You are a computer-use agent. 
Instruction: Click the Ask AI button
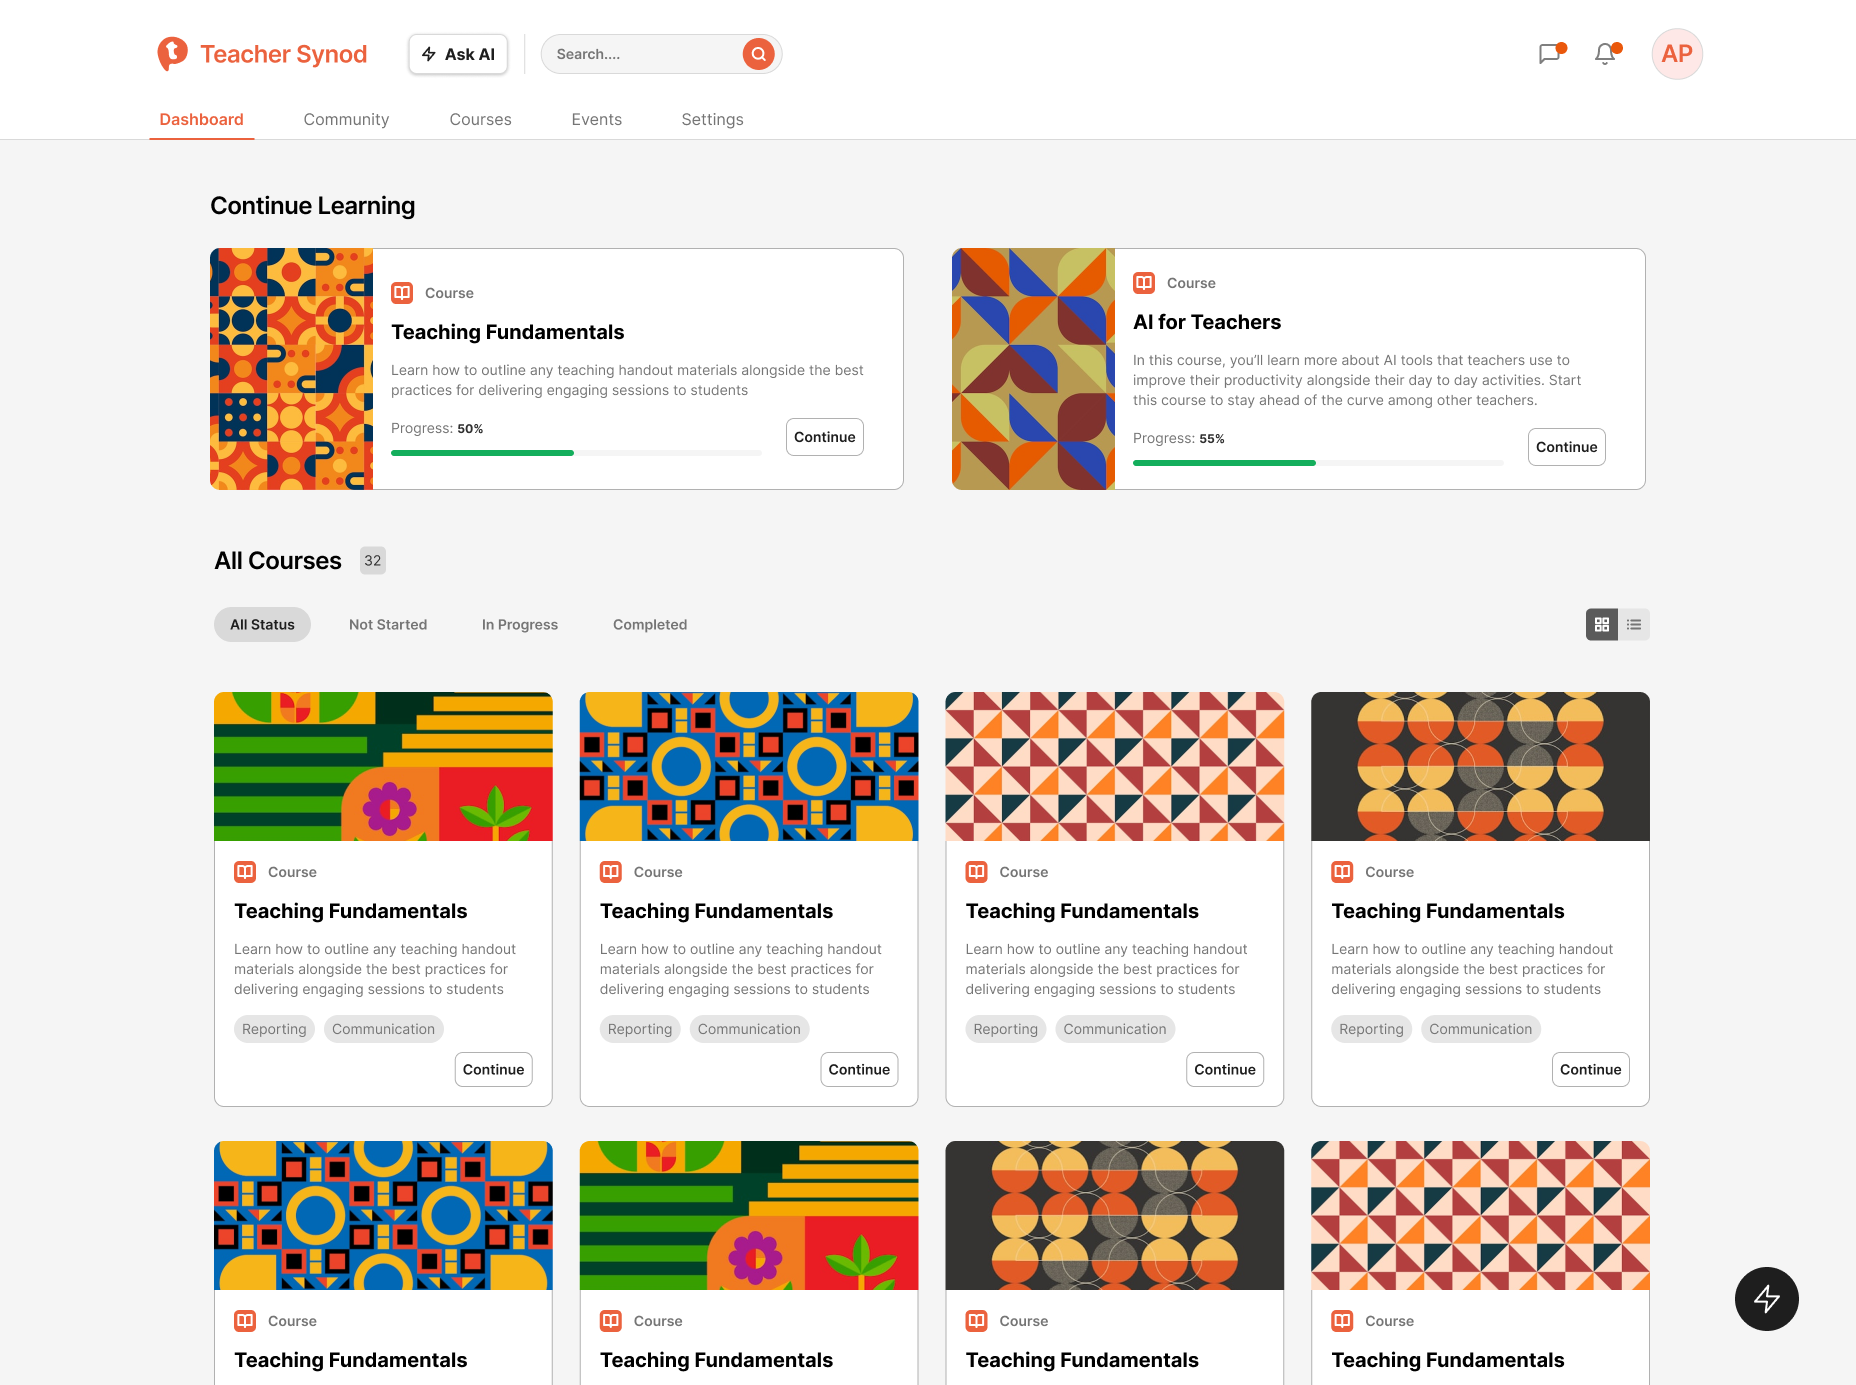[458, 54]
